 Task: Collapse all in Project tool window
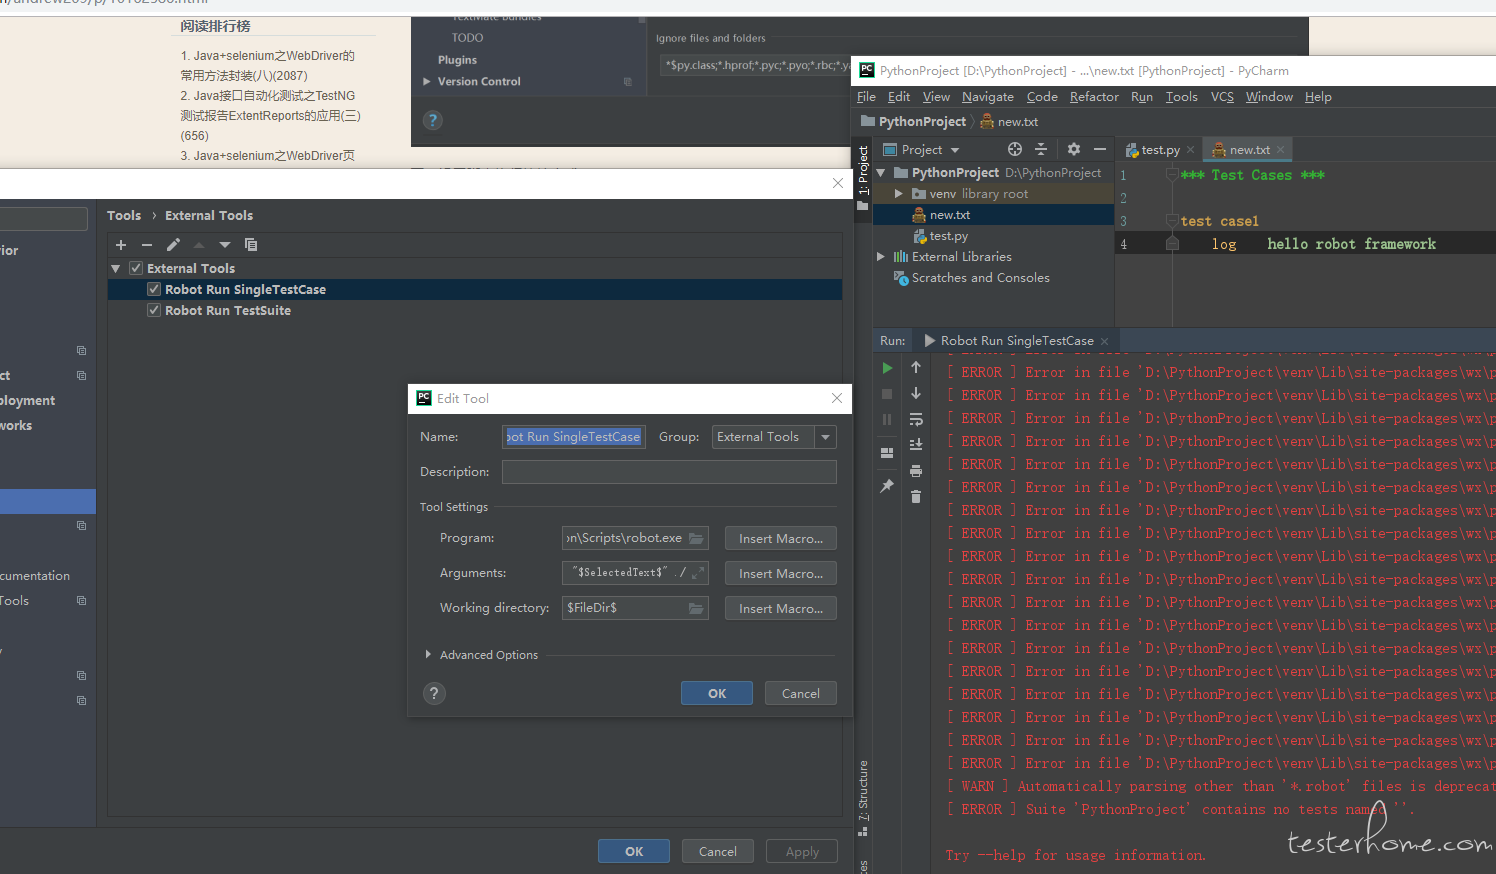point(1041,149)
